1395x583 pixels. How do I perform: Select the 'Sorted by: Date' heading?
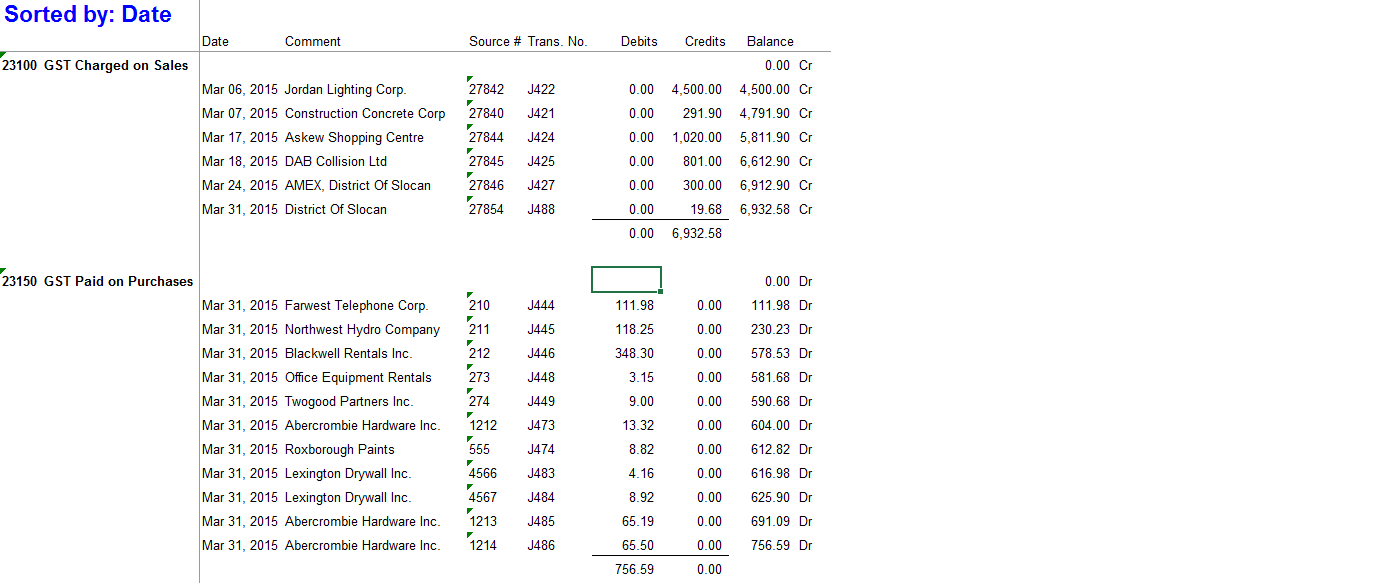(x=88, y=15)
